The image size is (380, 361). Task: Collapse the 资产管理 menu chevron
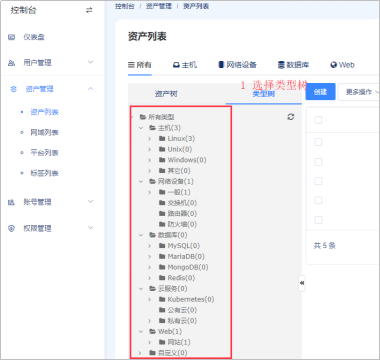[x=90, y=89]
